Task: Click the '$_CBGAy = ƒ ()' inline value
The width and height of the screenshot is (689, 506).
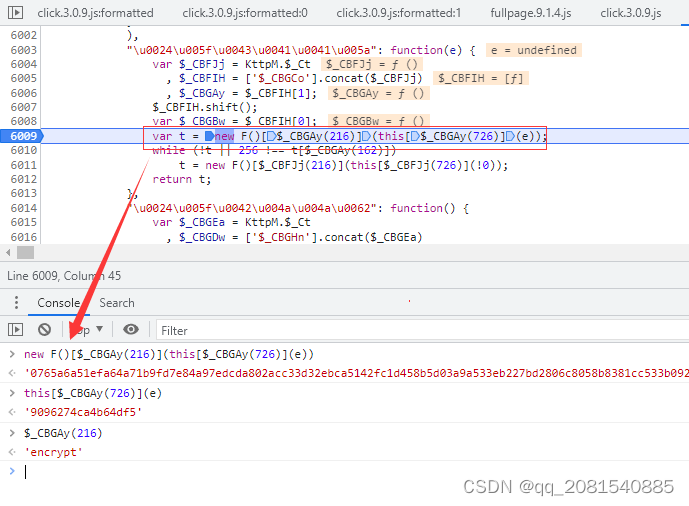Action: tap(378, 93)
